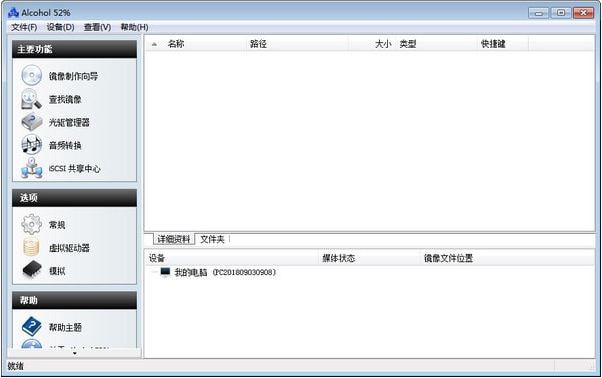Image resolution: width=602 pixels, height=378 pixels.
Task: Open the 设备(D) menu
Action: tap(60, 27)
